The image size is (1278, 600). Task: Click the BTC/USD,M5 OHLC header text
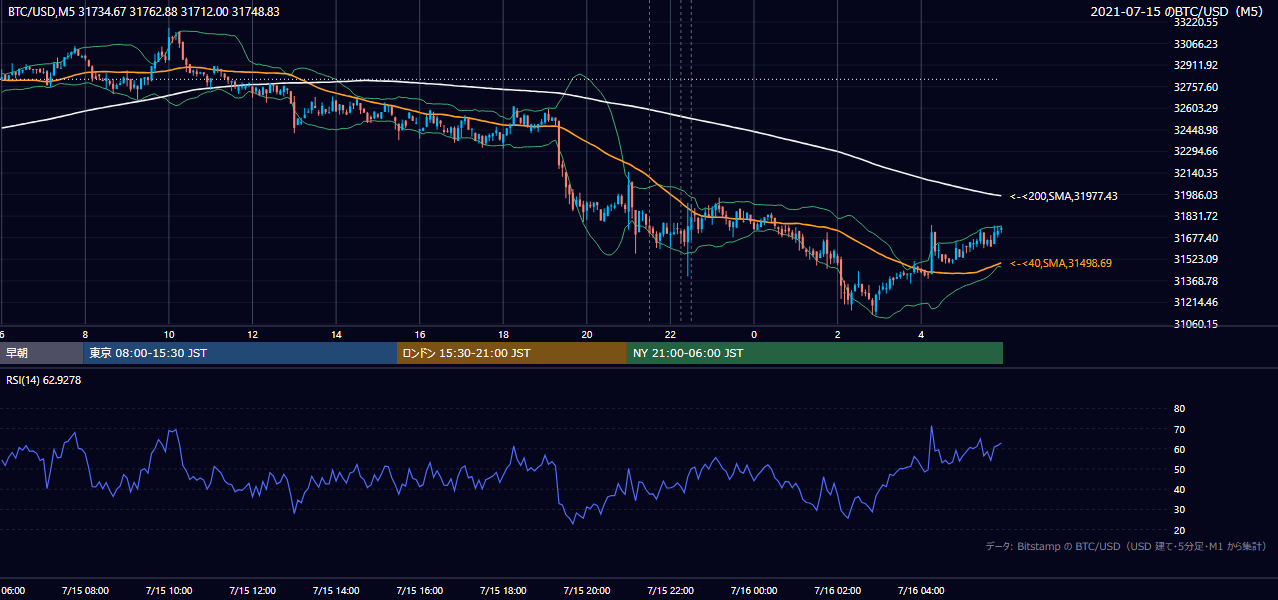(x=144, y=12)
